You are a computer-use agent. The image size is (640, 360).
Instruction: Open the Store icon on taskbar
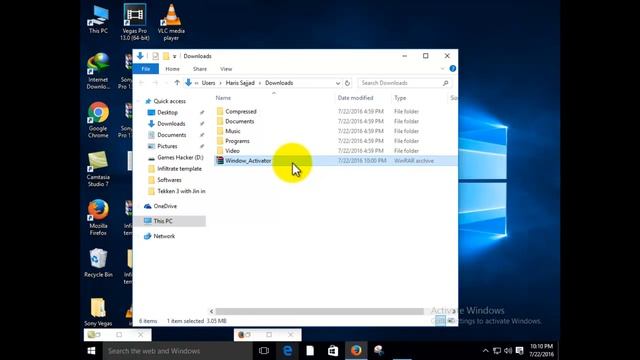(x=333, y=351)
